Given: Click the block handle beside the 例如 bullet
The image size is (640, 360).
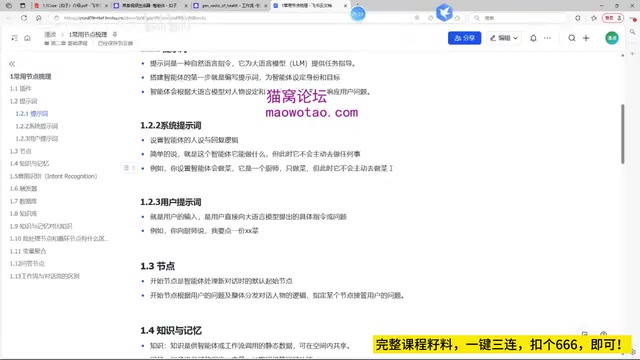Looking at the screenshot, I should point(129,168).
